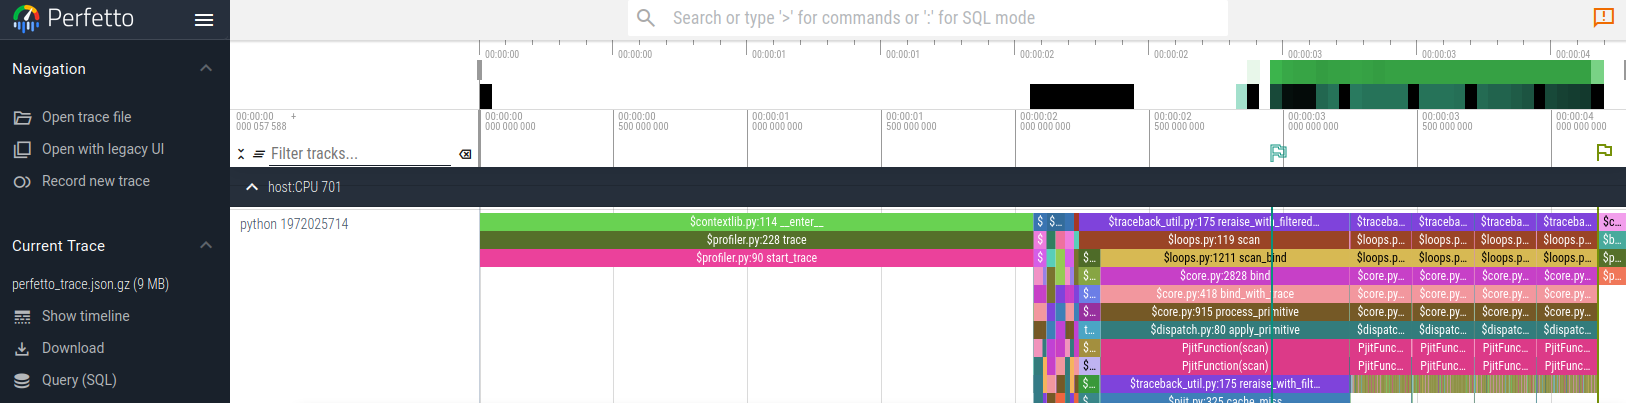Open Query (SQL) database icon
Screen dimensions: 1626x403
pyautogui.click(x=22, y=381)
